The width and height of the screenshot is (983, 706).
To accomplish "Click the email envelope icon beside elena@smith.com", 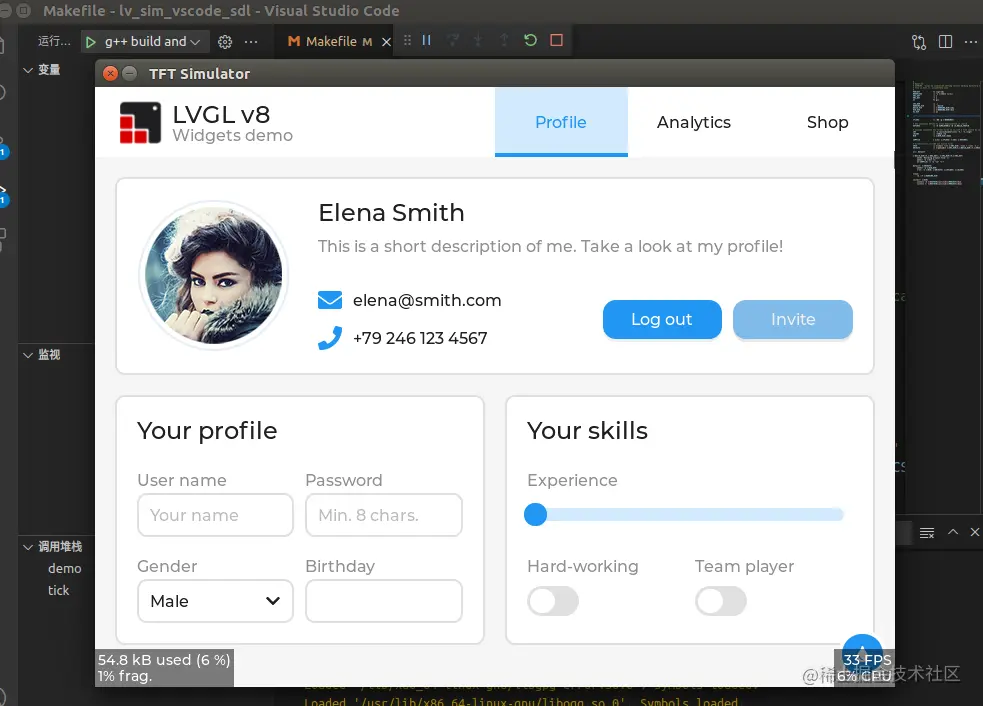I will [330, 299].
